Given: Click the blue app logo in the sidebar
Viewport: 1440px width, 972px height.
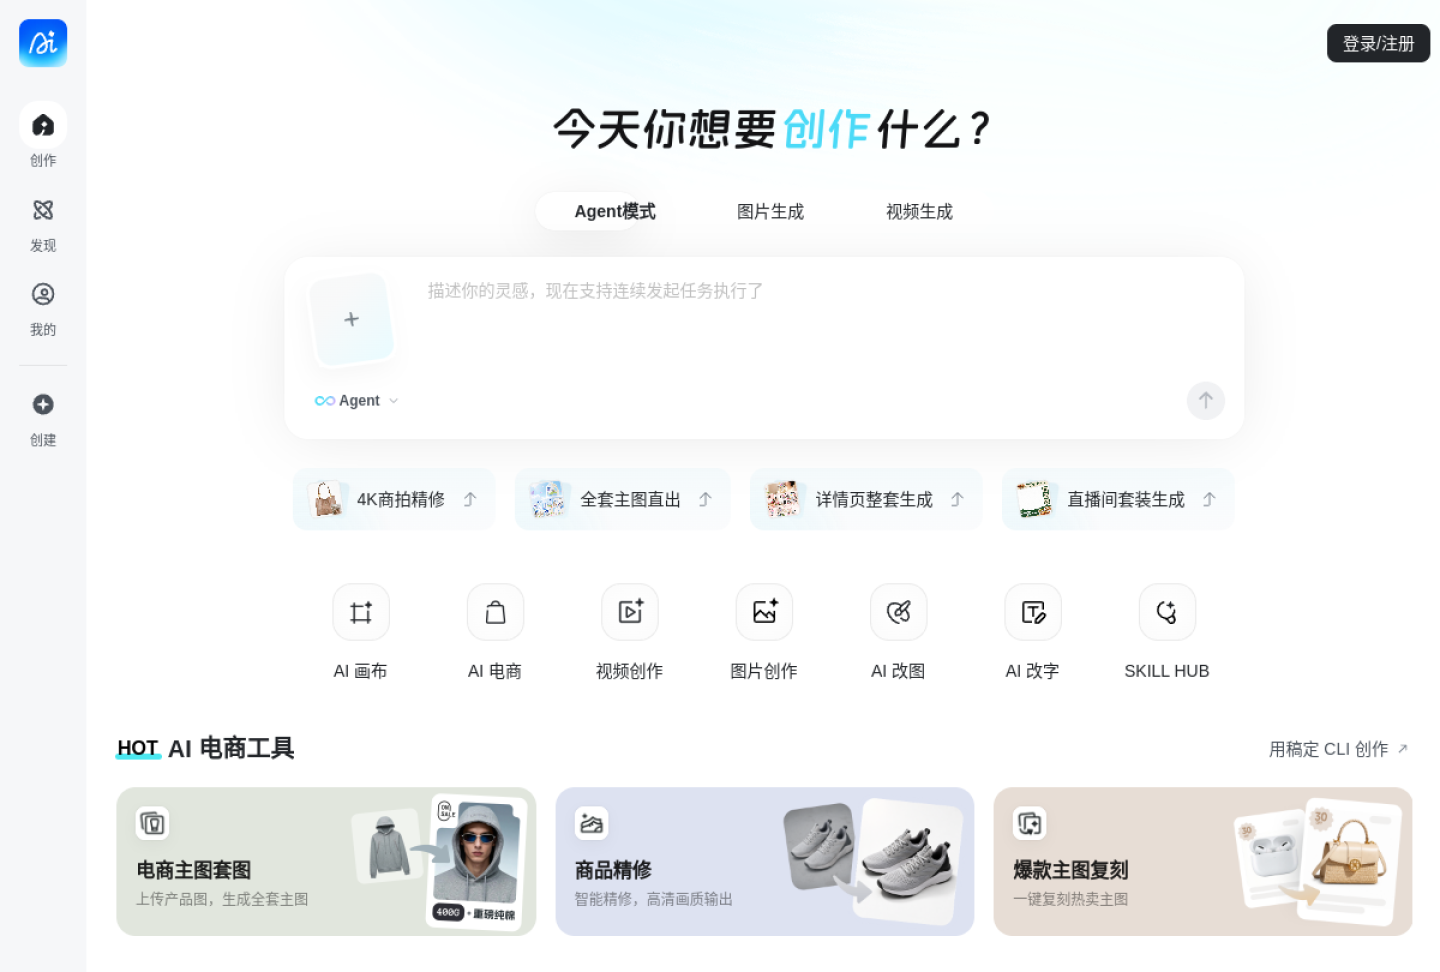Looking at the screenshot, I should point(43,43).
